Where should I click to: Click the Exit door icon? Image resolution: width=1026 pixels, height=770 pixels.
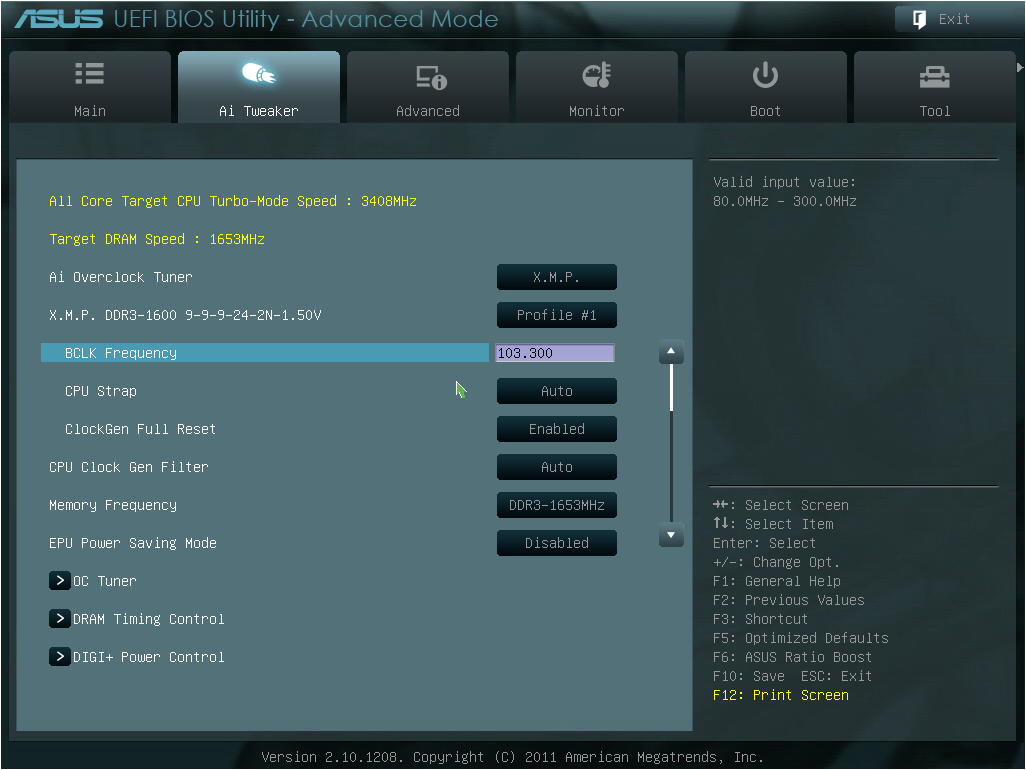(919, 20)
